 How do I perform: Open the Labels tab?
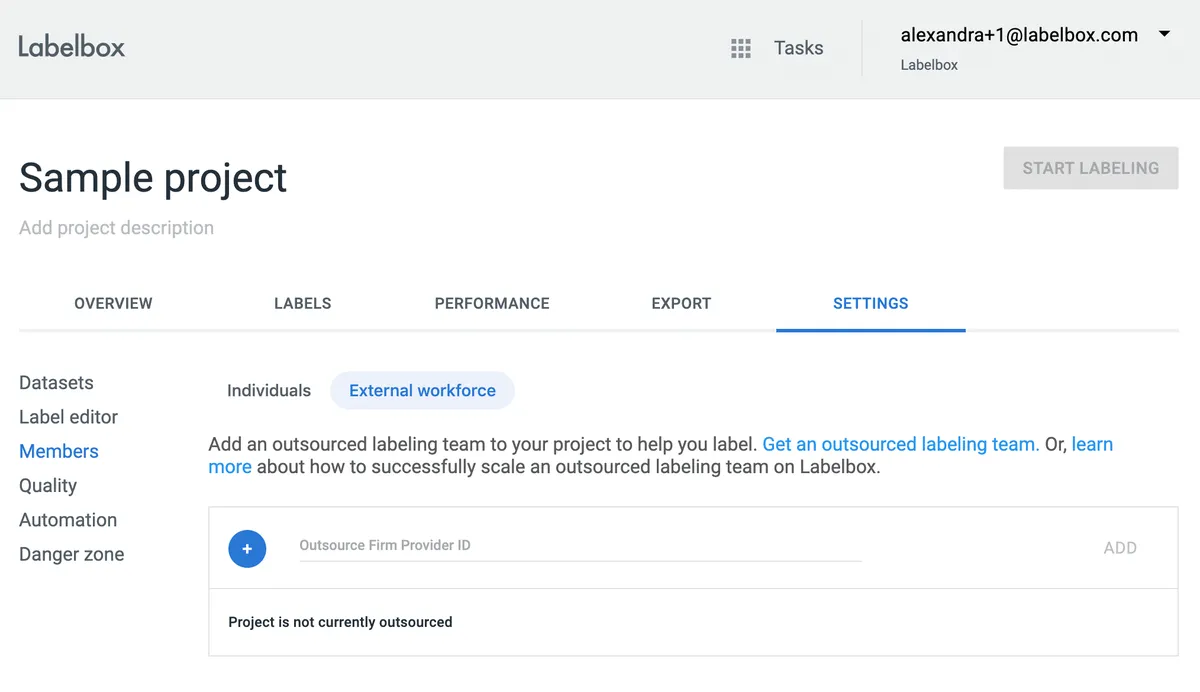(302, 303)
